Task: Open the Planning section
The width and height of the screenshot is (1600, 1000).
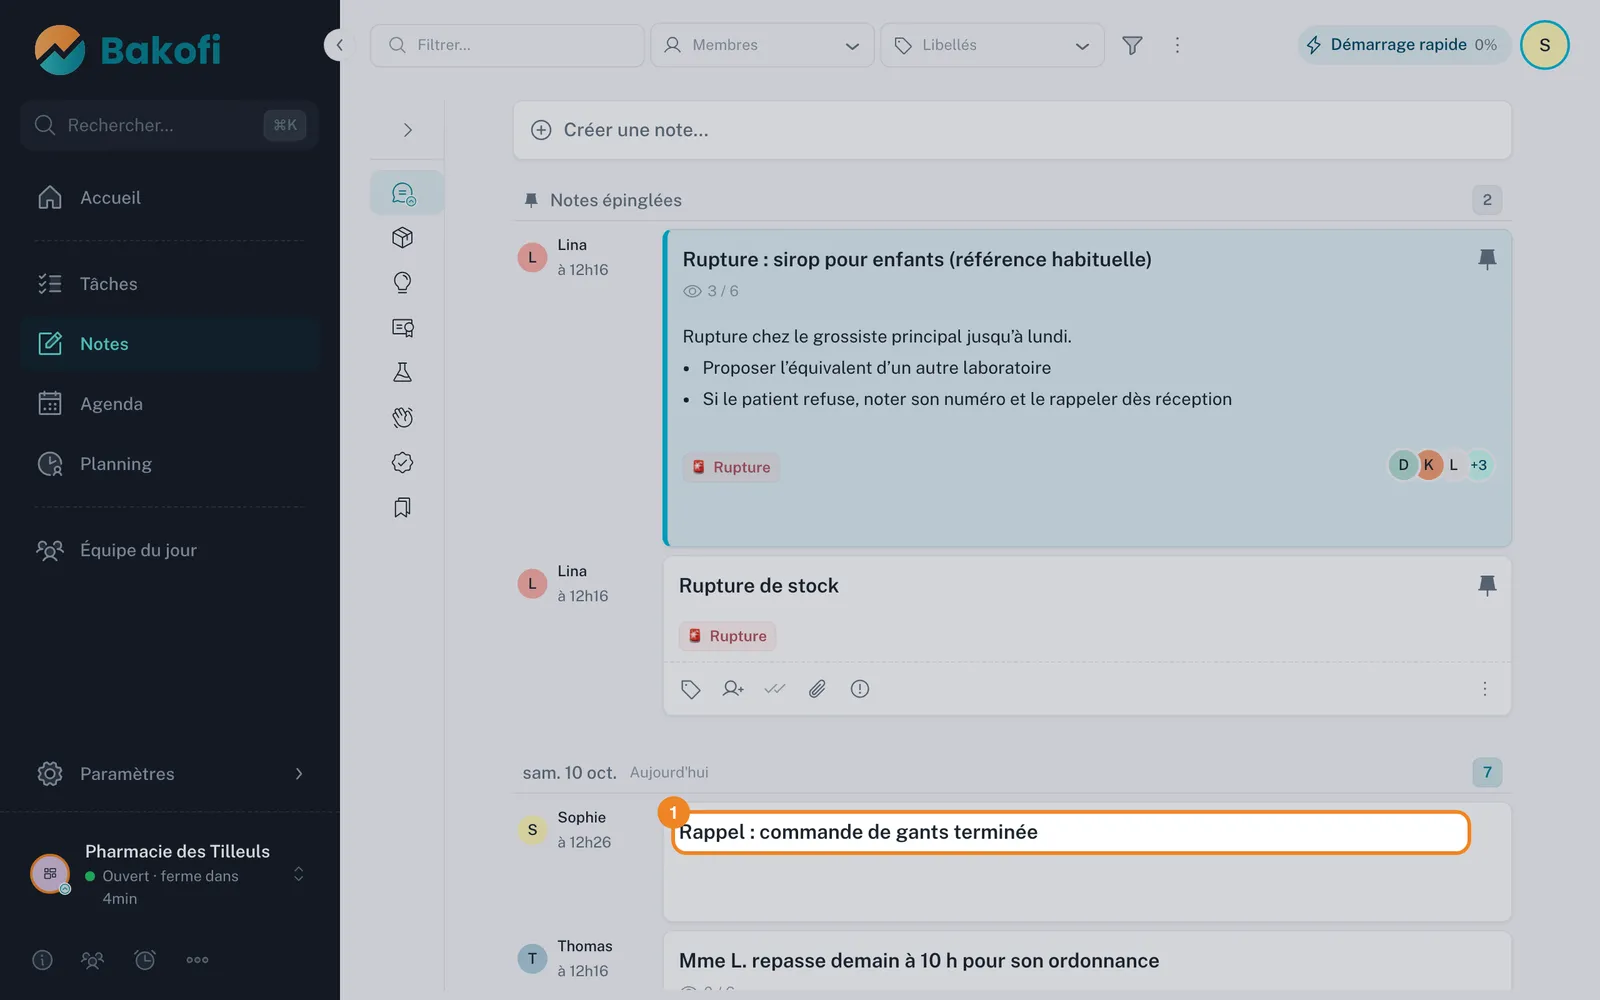Action: click(x=170, y=464)
